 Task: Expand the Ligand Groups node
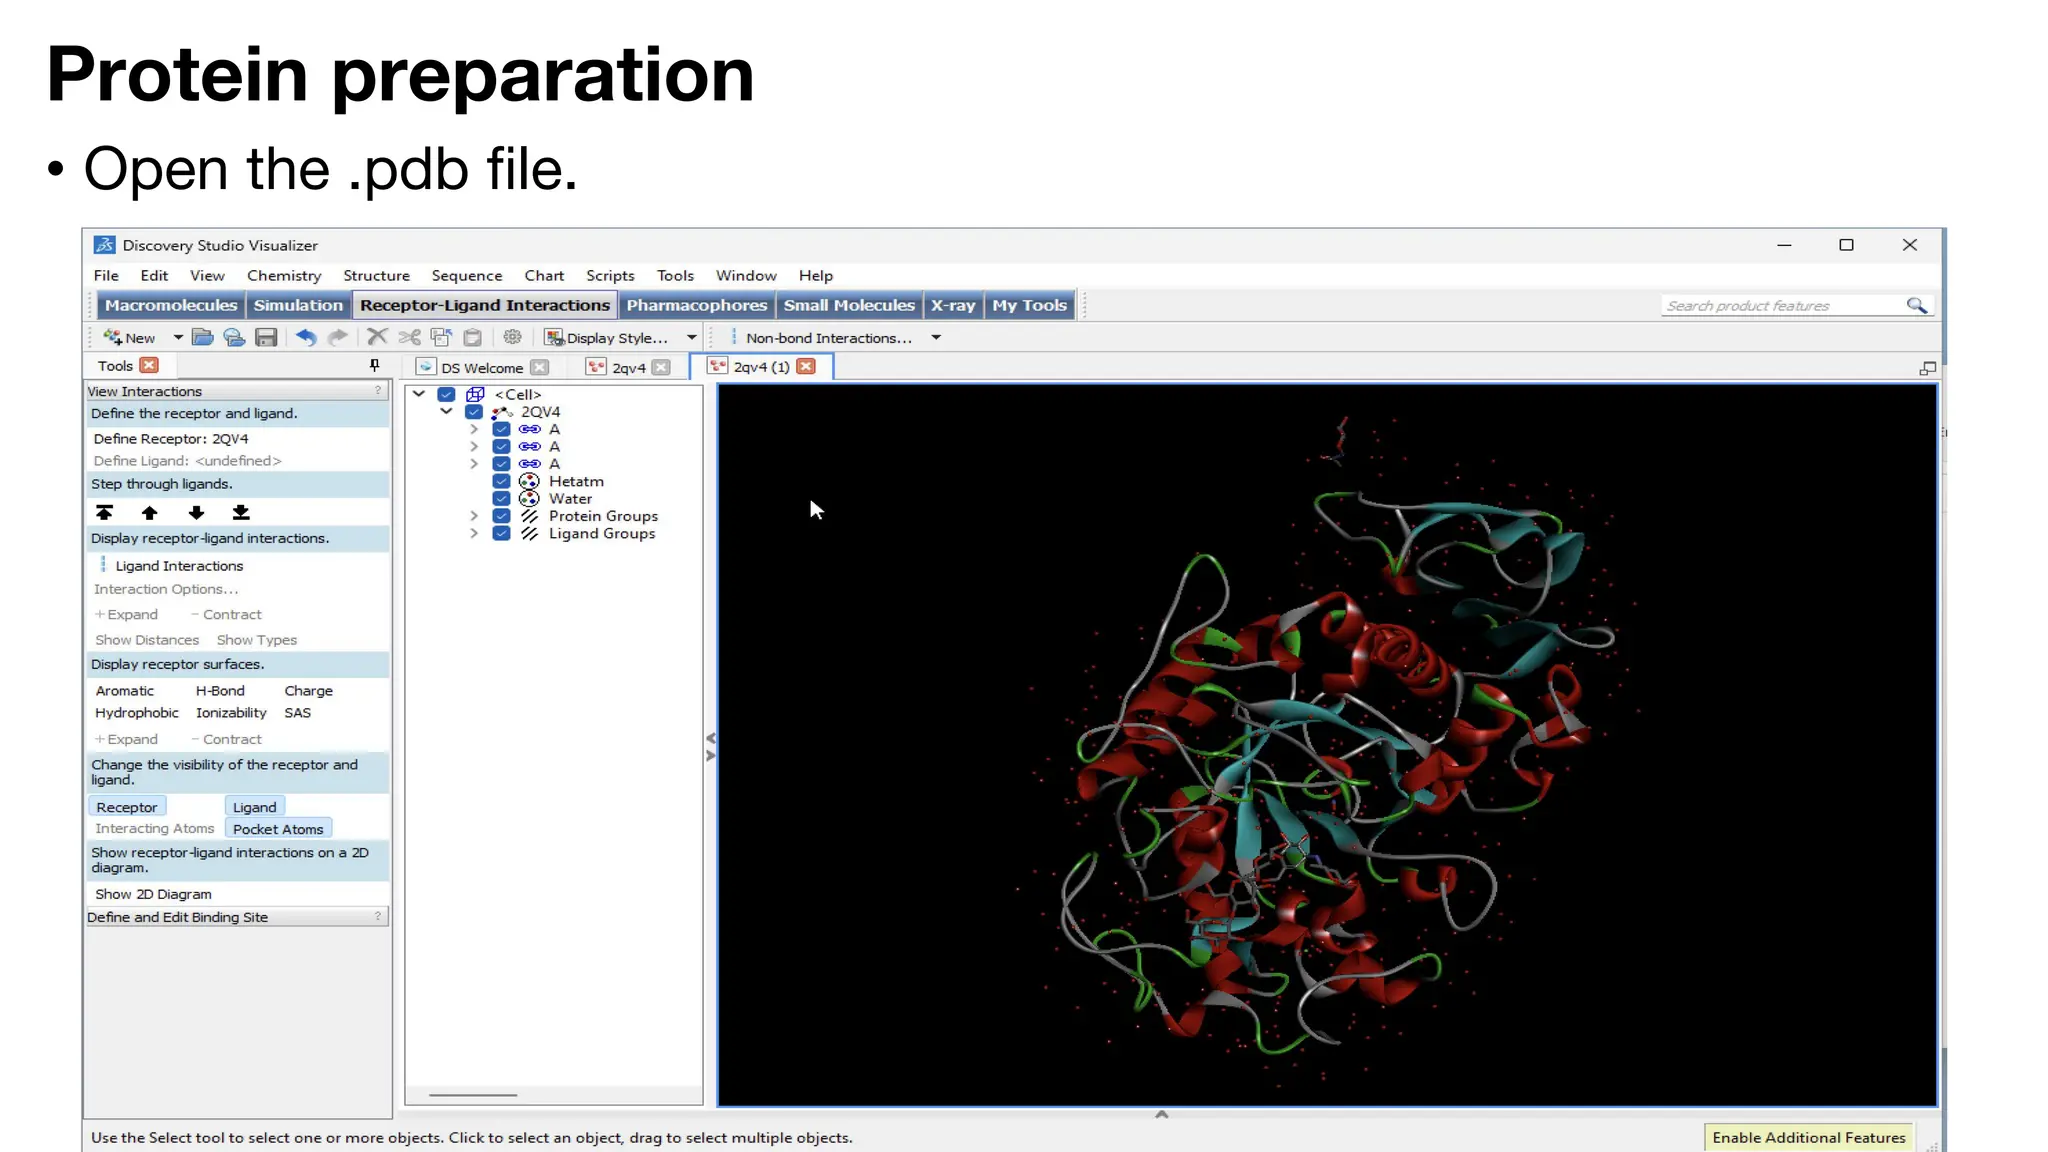474,534
